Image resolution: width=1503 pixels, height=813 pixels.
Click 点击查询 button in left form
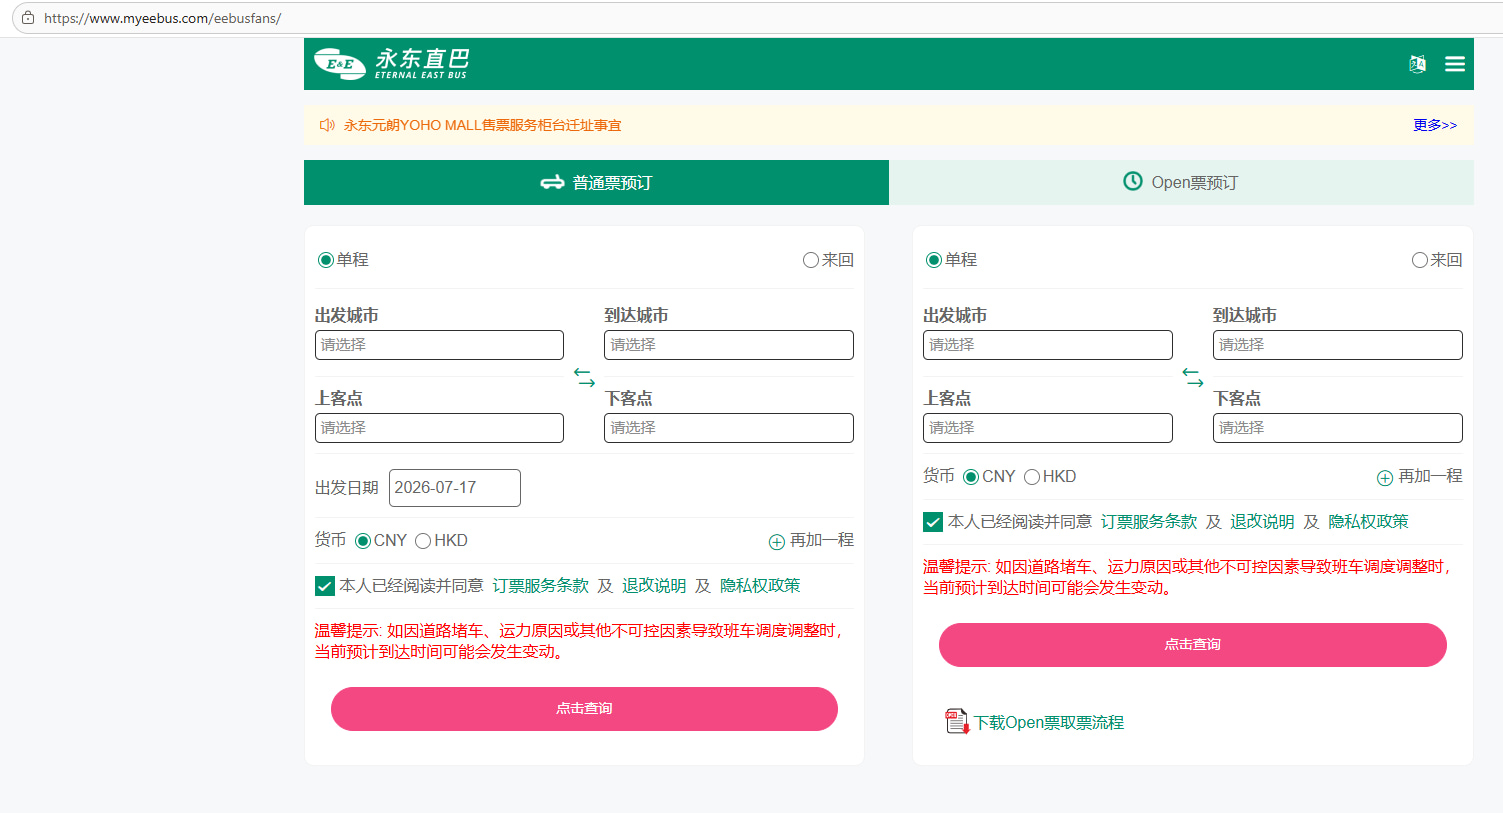click(584, 709)
